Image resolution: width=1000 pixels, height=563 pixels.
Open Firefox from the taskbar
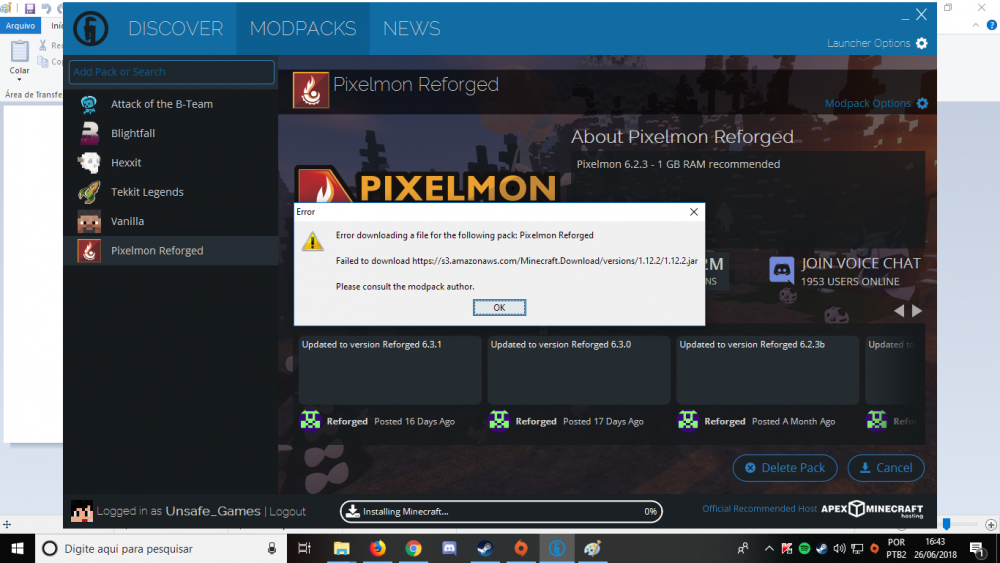pos(378,548)
